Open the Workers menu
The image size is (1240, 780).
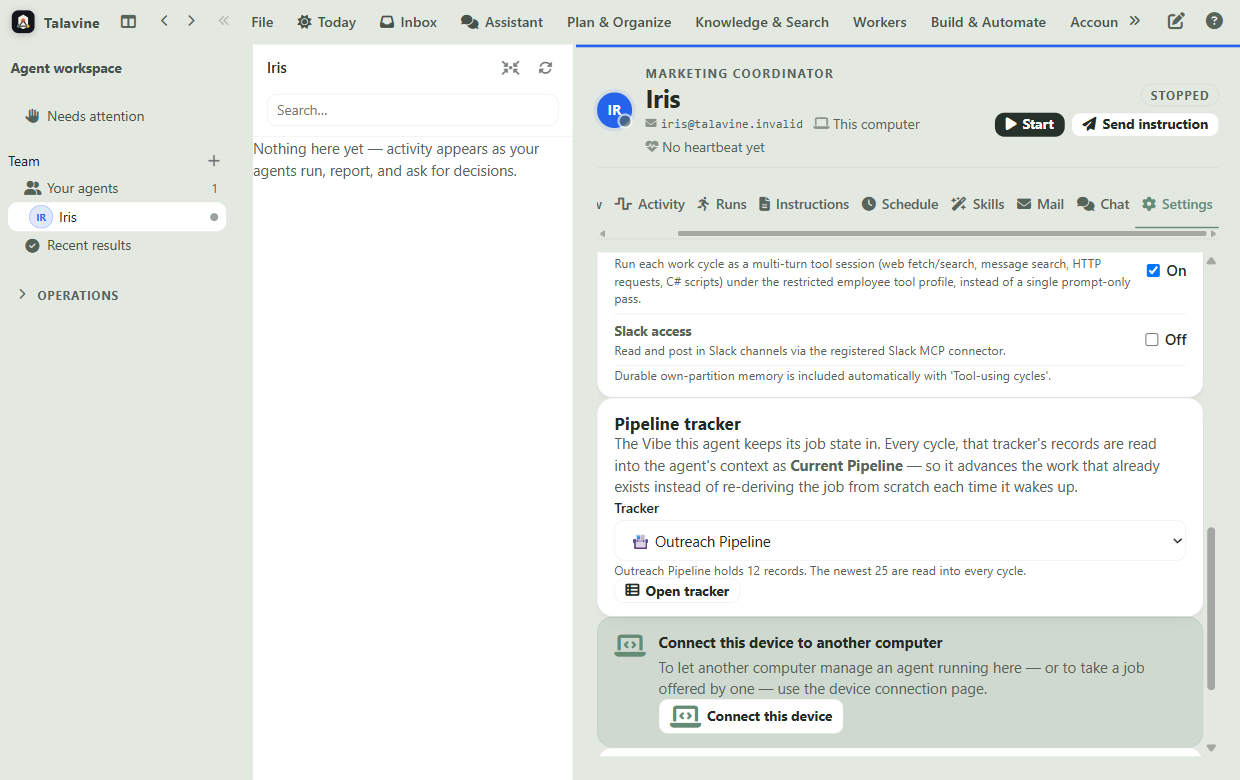[x=880, y=22]
